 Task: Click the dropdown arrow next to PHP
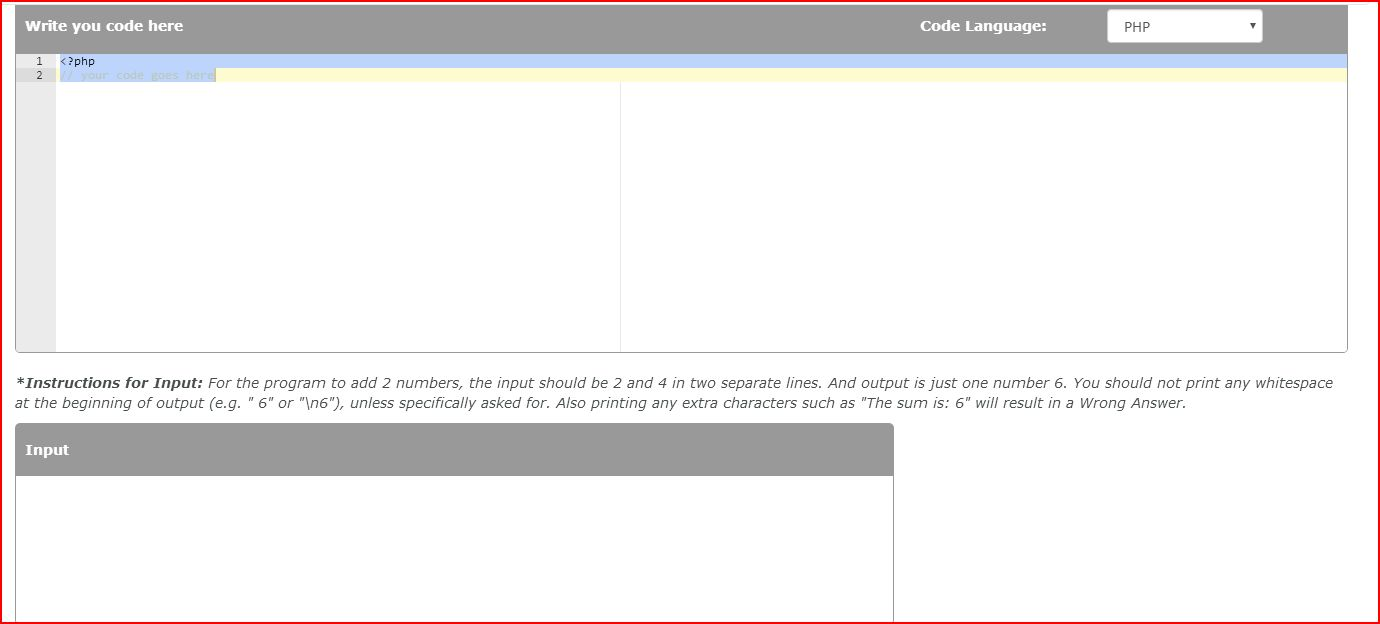pos(1253,26)
